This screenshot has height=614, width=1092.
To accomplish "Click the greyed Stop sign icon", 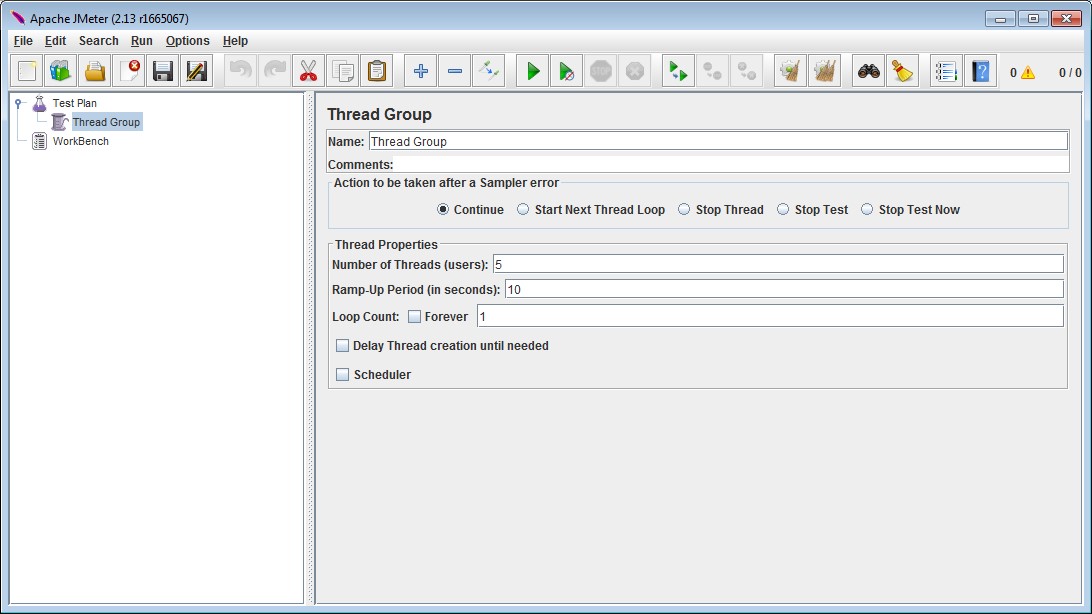I will [600, 71].
